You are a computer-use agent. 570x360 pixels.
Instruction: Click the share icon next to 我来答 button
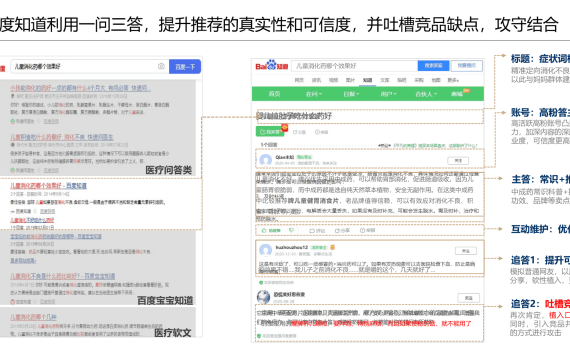pyautogui.click(x=295, y=132)
